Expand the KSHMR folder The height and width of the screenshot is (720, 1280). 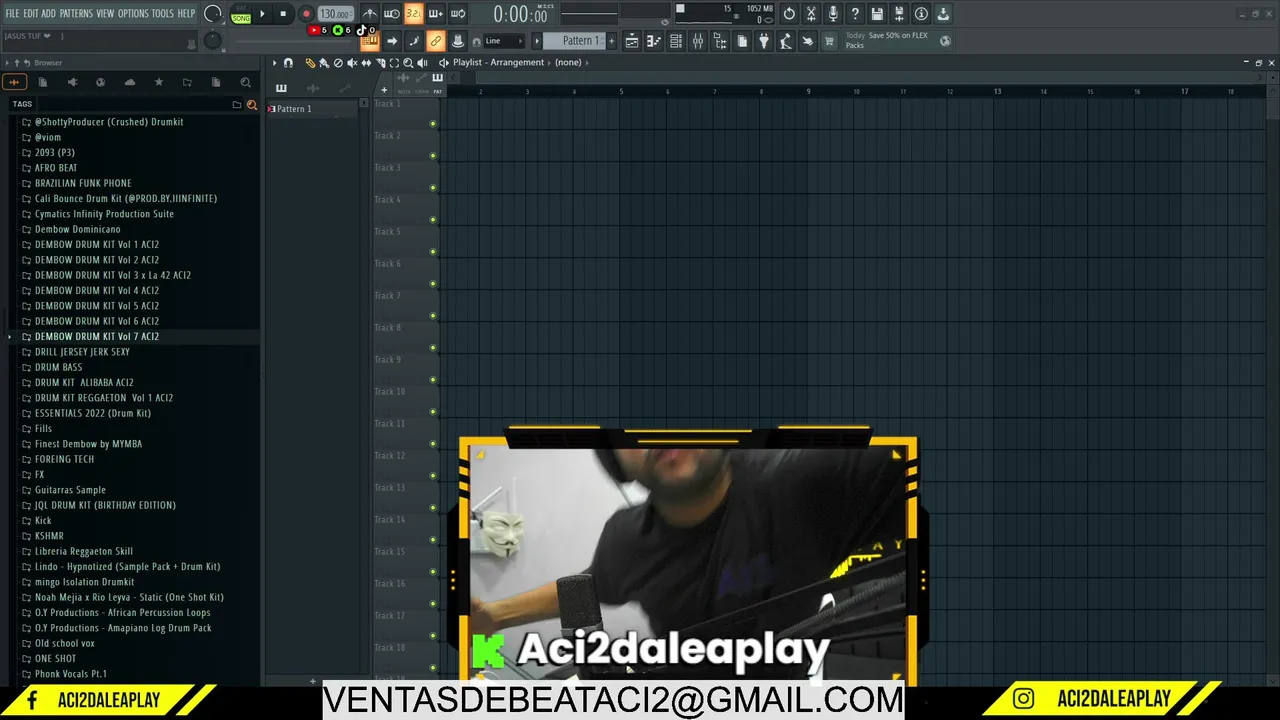tap(49, 536)
